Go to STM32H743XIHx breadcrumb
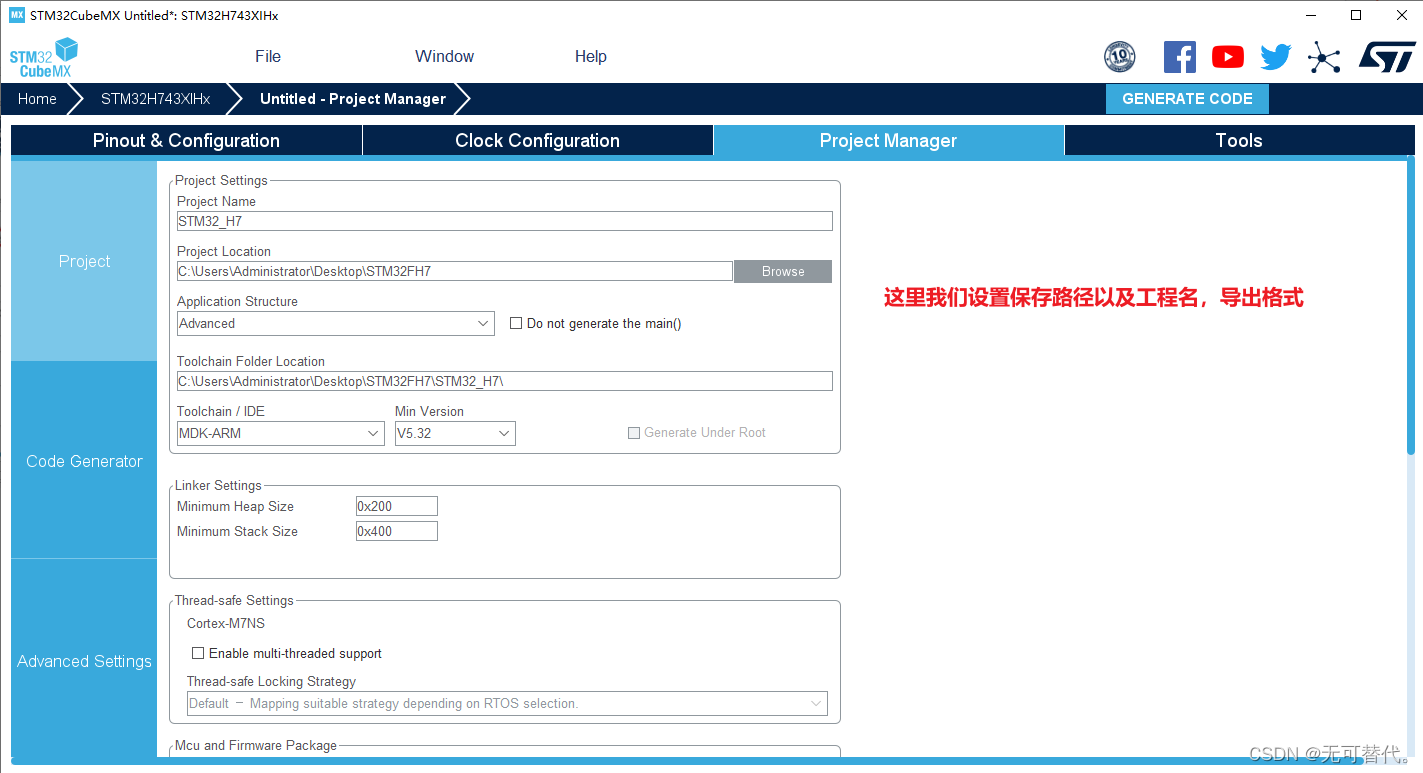Screen dimensions: 1423x773 (x=156, y=99)
